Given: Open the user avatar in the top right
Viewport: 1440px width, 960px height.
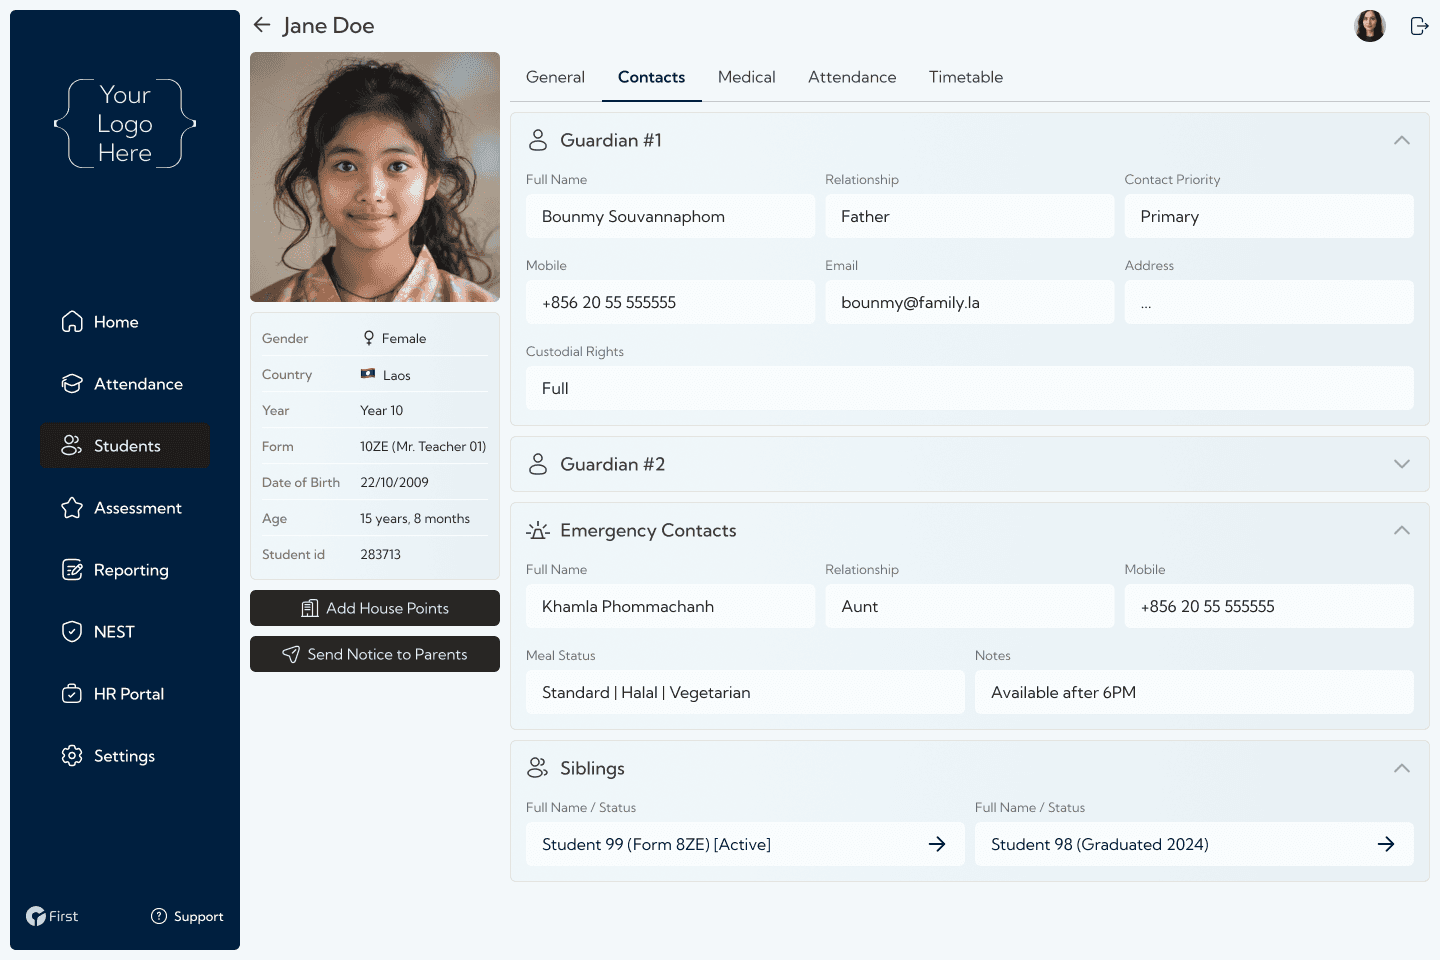Looking at the screenshot, I should coord(1370,26).
